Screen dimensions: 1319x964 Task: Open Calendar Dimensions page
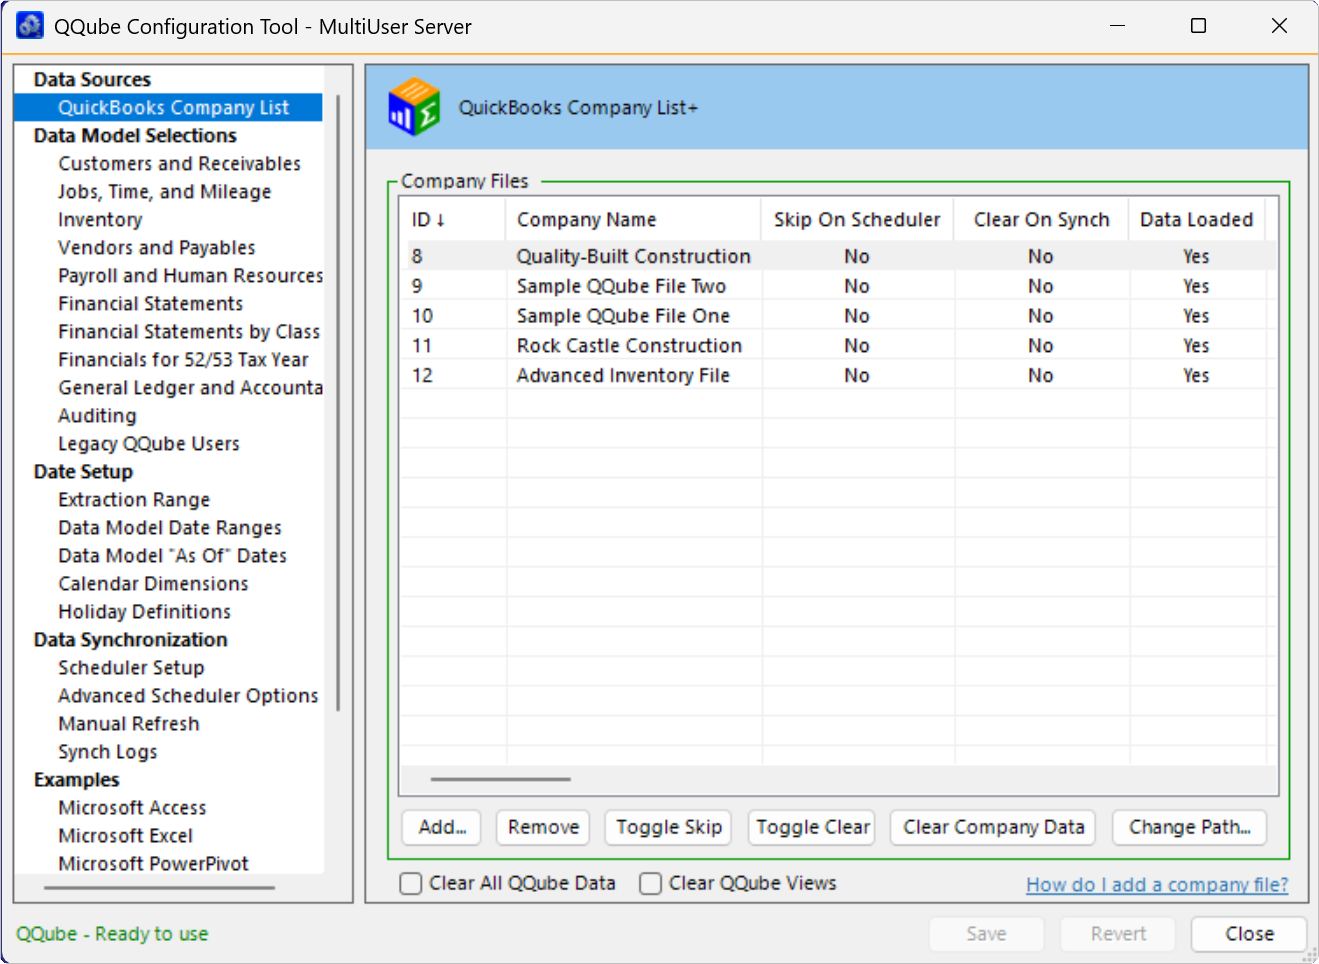153,583
